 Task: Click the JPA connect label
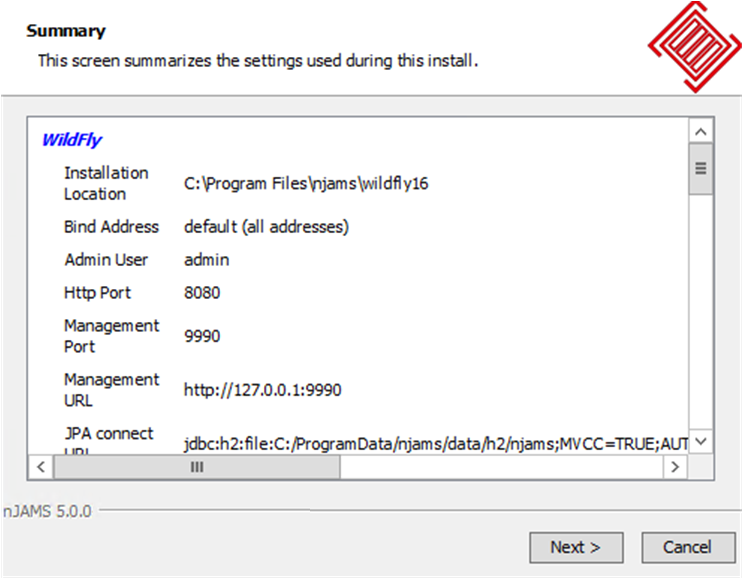point(109,440)
